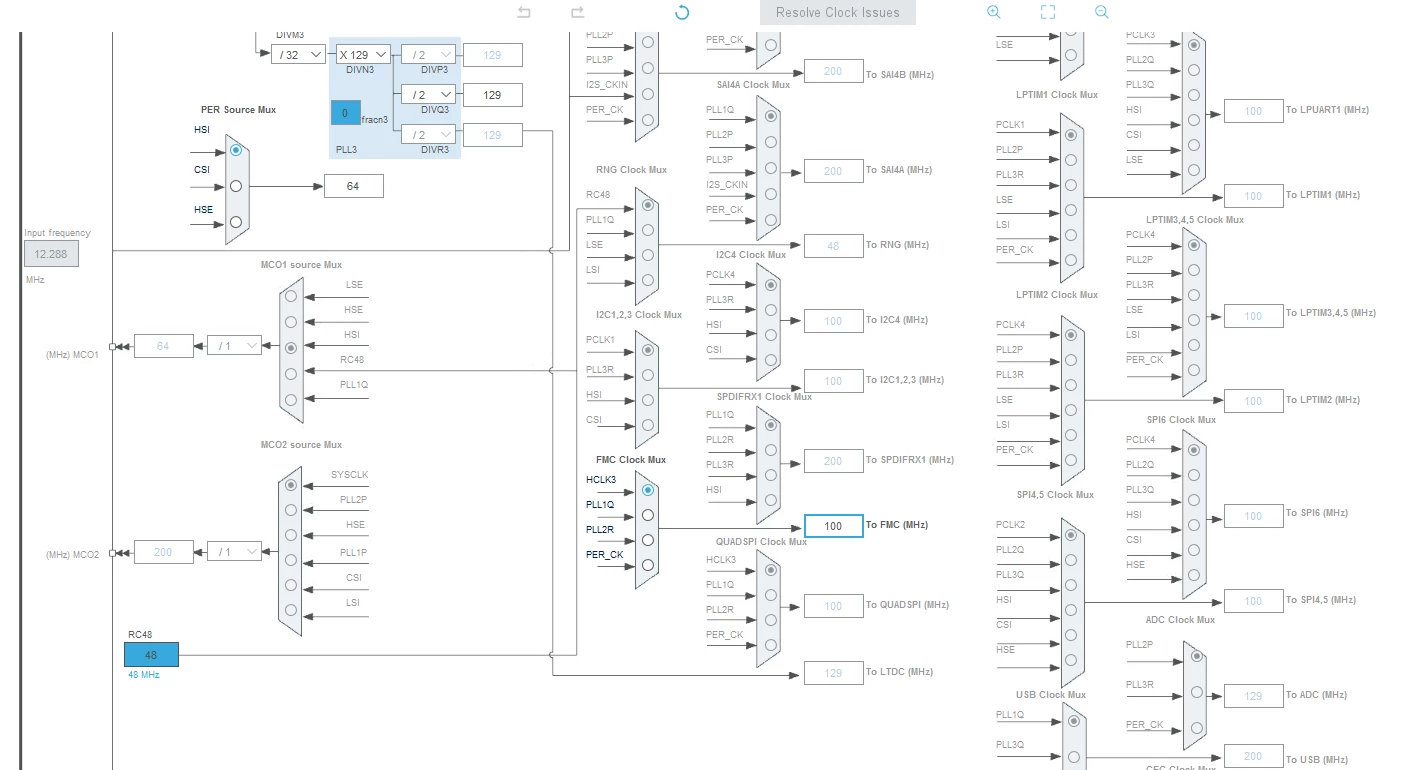Select PLL3R in I2C1,2,3 Clock Mux
Viewport: 1420px width, 770px height.
(648, 375)
